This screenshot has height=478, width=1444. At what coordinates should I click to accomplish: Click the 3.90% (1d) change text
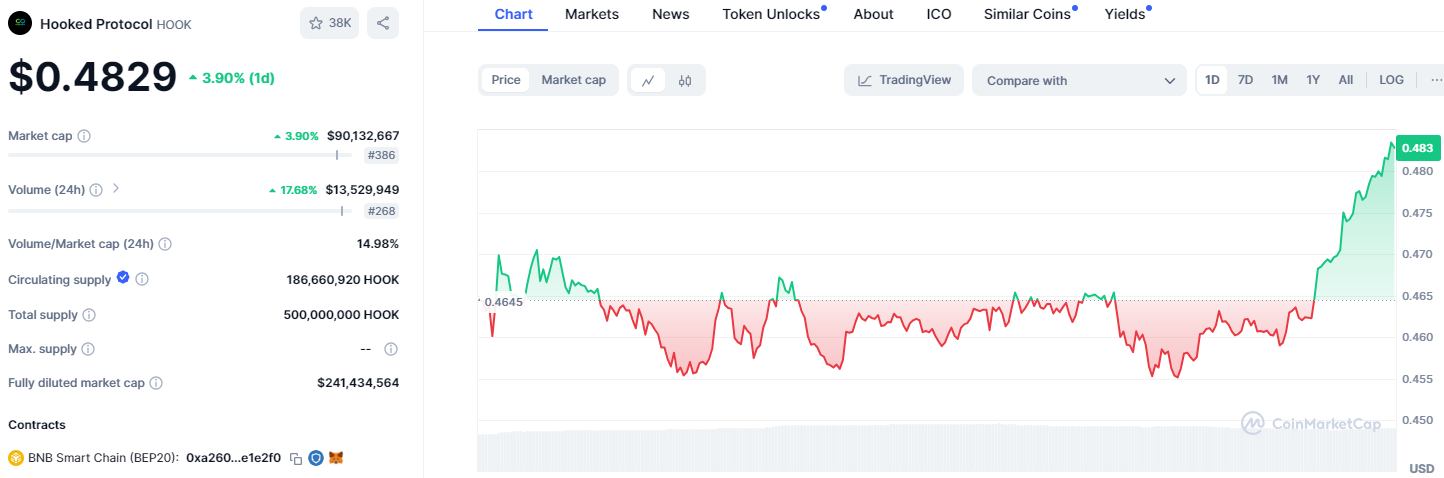coord(238,77)
